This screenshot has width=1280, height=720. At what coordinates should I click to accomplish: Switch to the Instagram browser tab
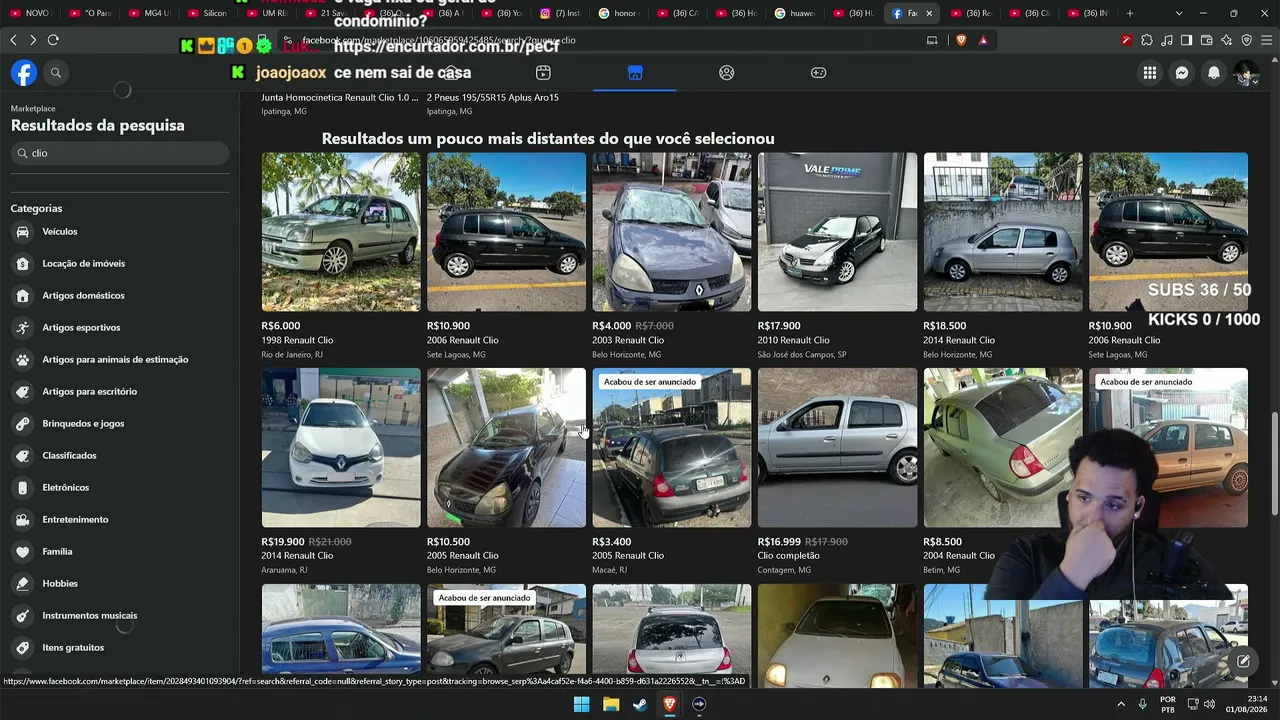[561, 13]
